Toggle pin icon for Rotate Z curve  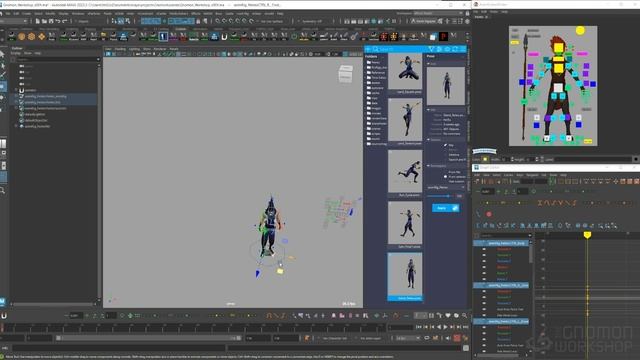click(484, 279)
